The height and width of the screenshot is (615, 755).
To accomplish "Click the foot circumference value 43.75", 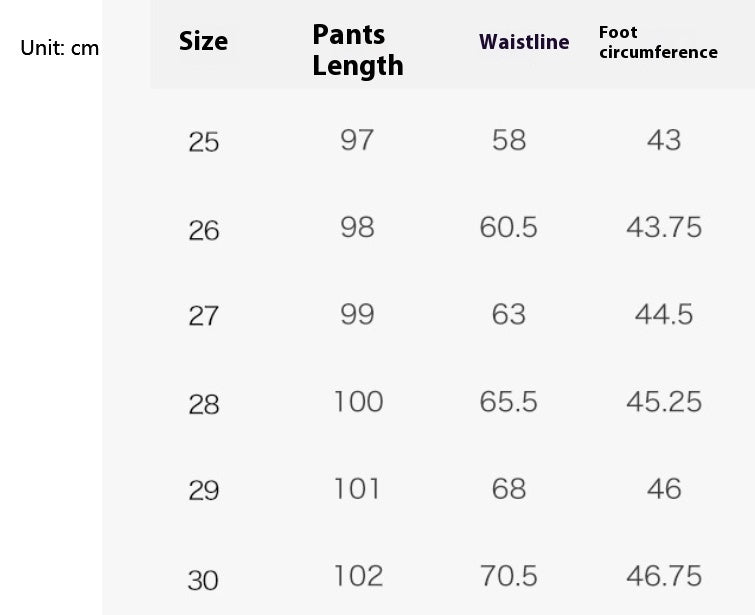I will (x=663, y=228).
